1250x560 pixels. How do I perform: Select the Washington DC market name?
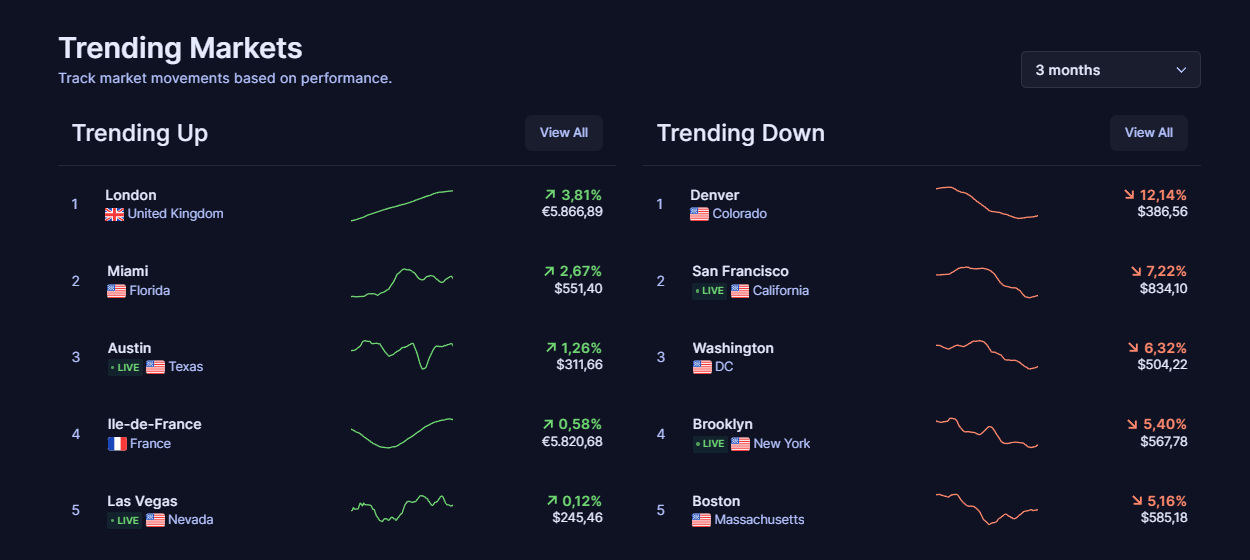click(733, 348)
